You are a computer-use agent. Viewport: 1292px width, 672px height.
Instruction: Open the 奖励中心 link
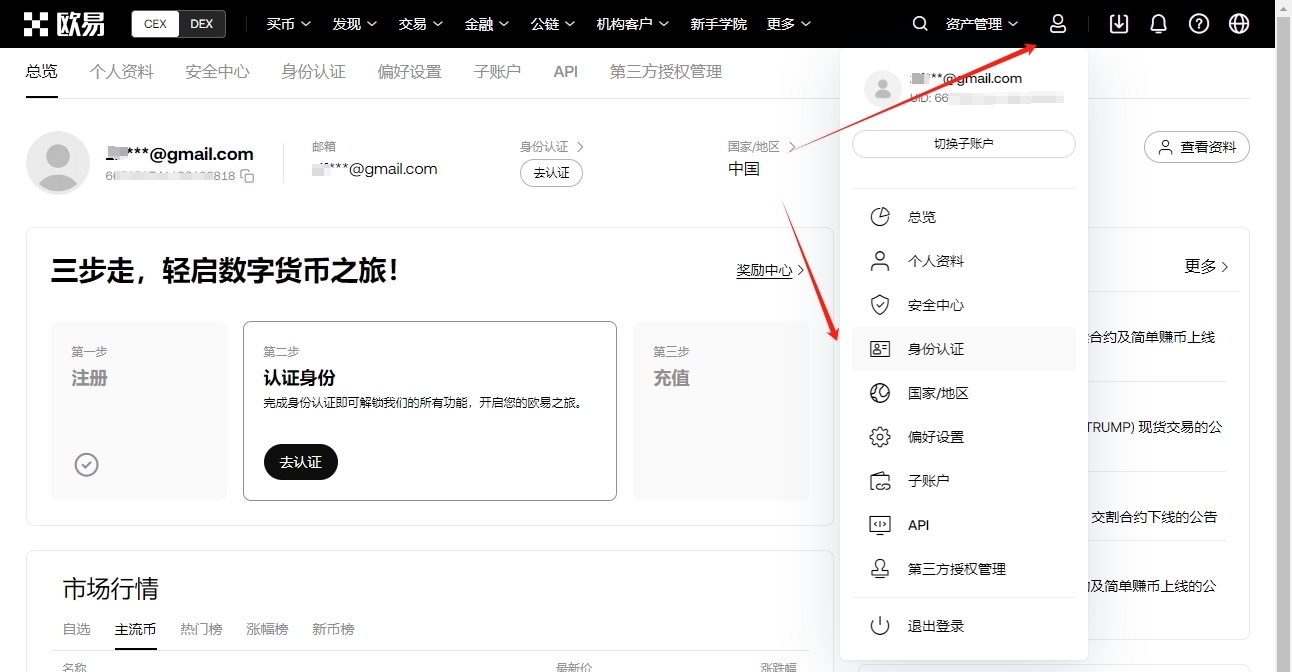764,270
